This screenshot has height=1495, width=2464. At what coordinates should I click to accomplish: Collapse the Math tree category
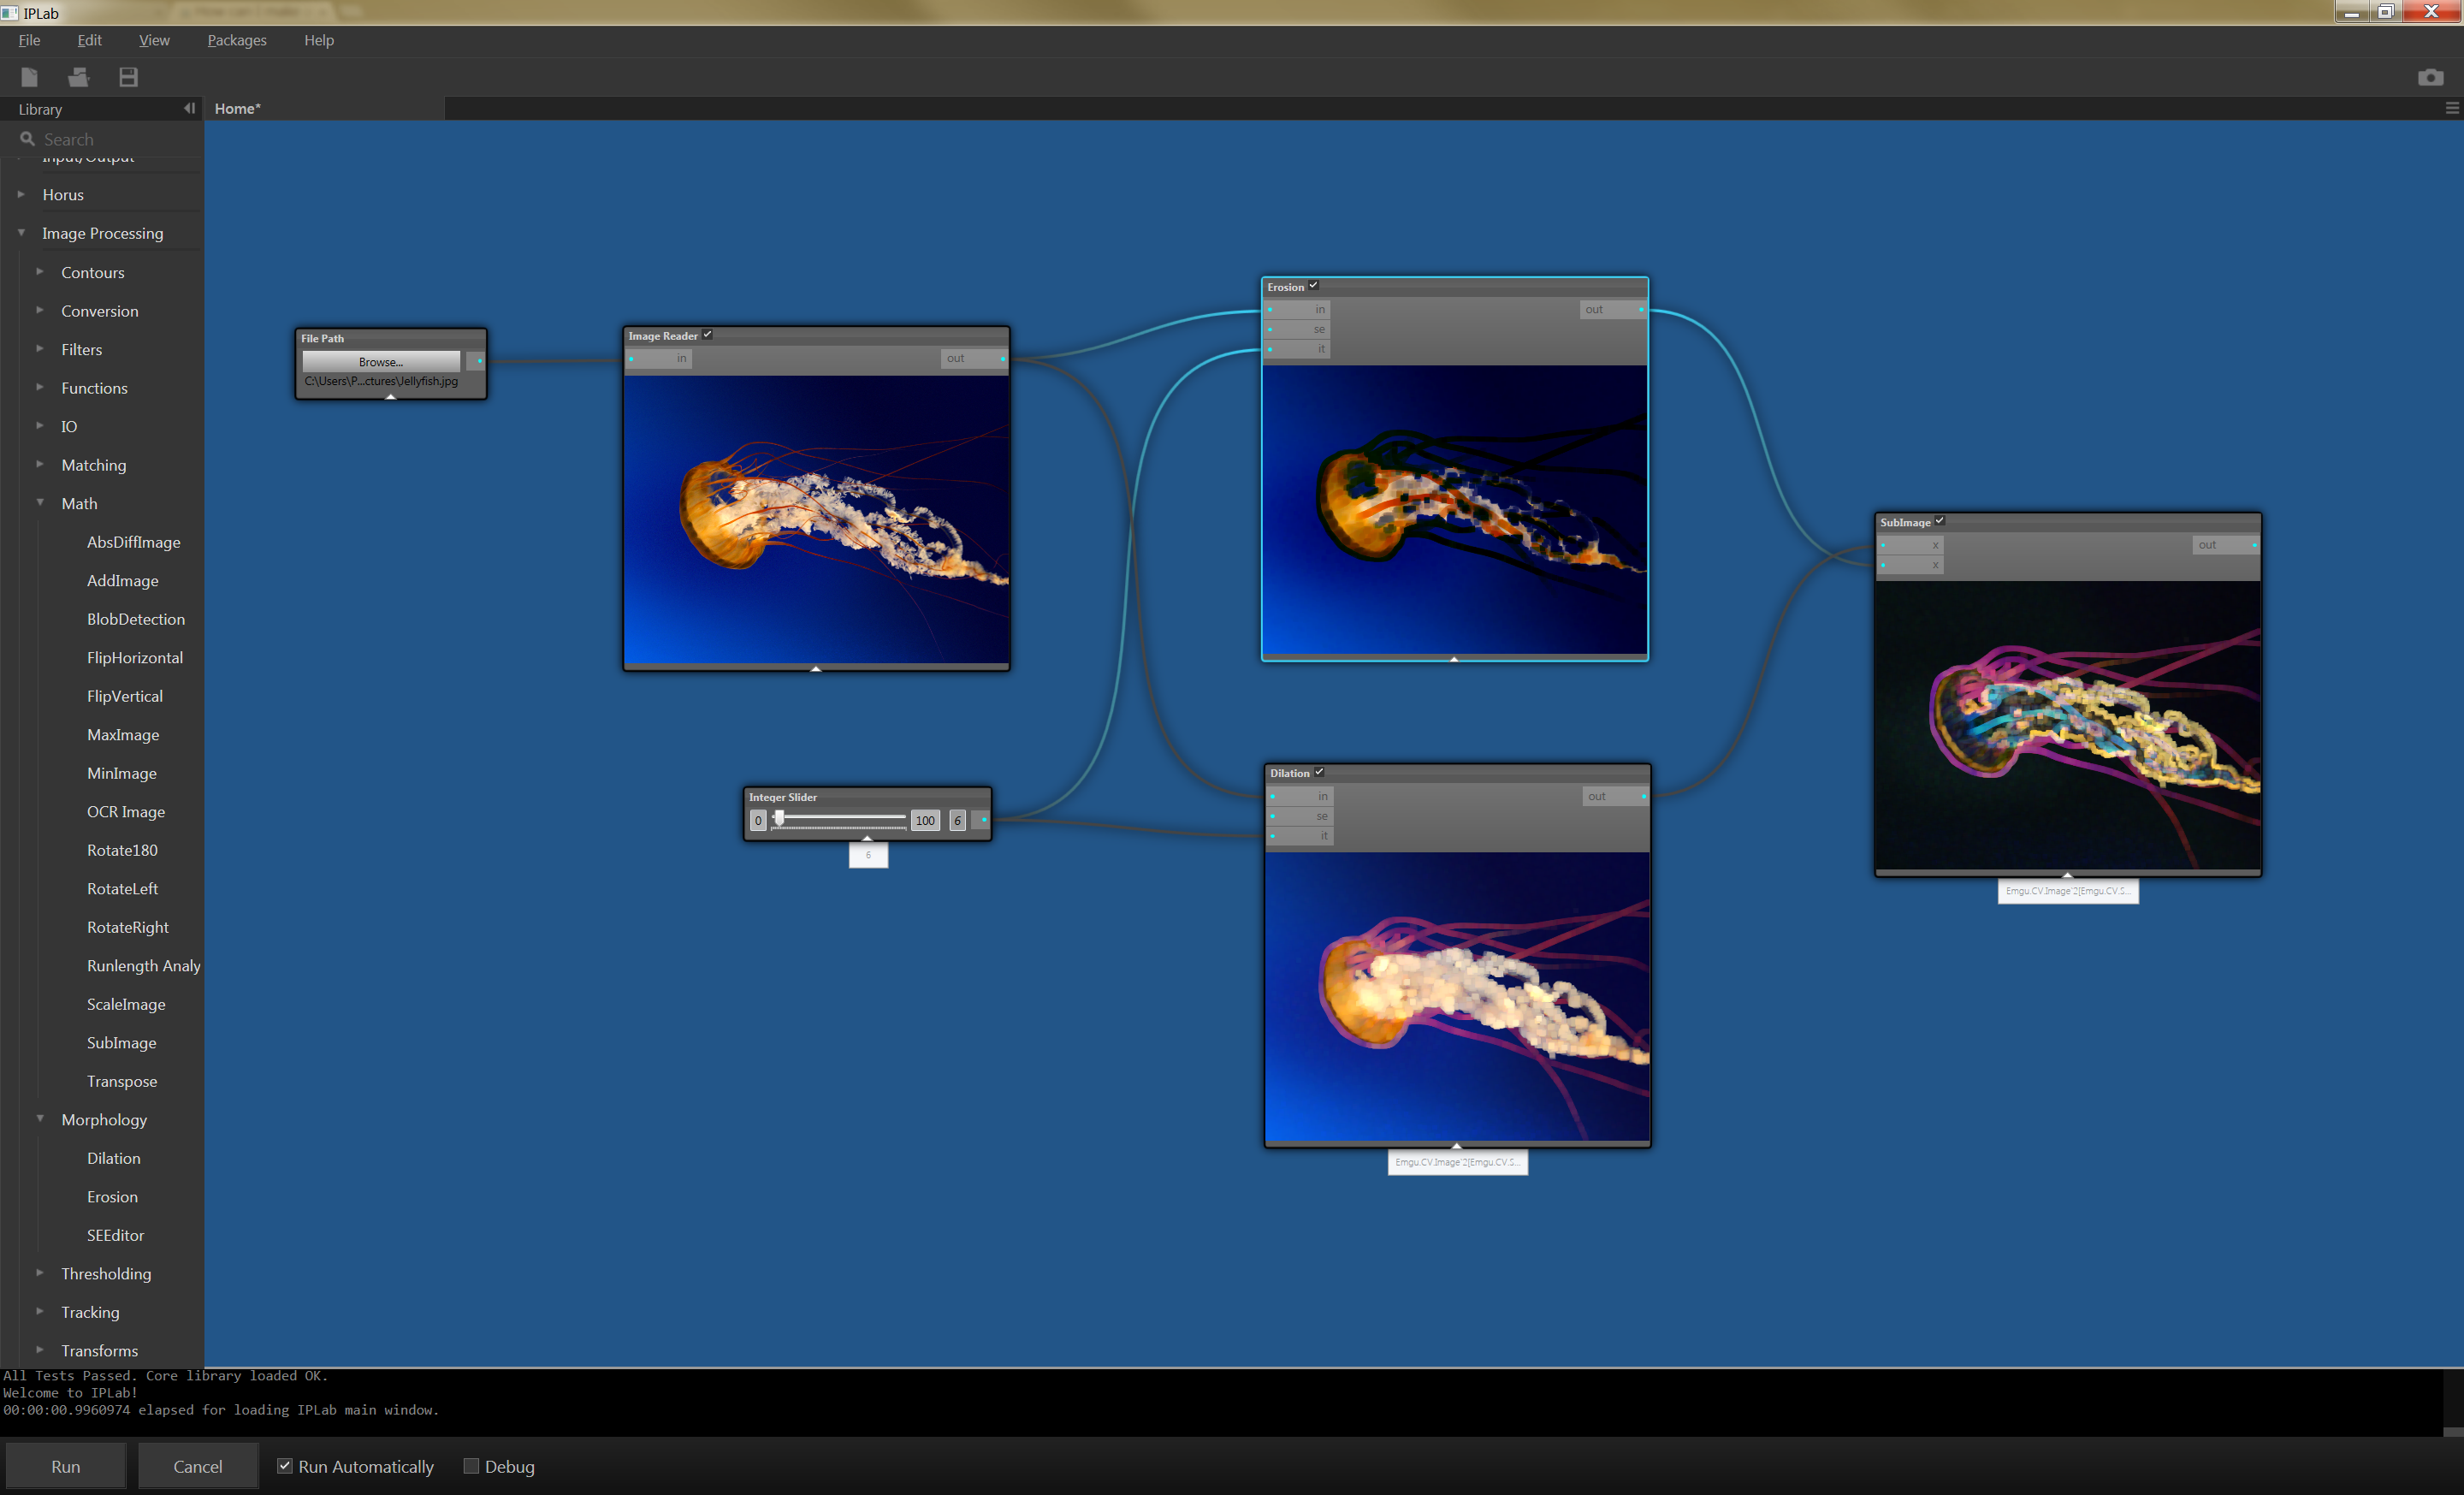(x=40, y=503)
